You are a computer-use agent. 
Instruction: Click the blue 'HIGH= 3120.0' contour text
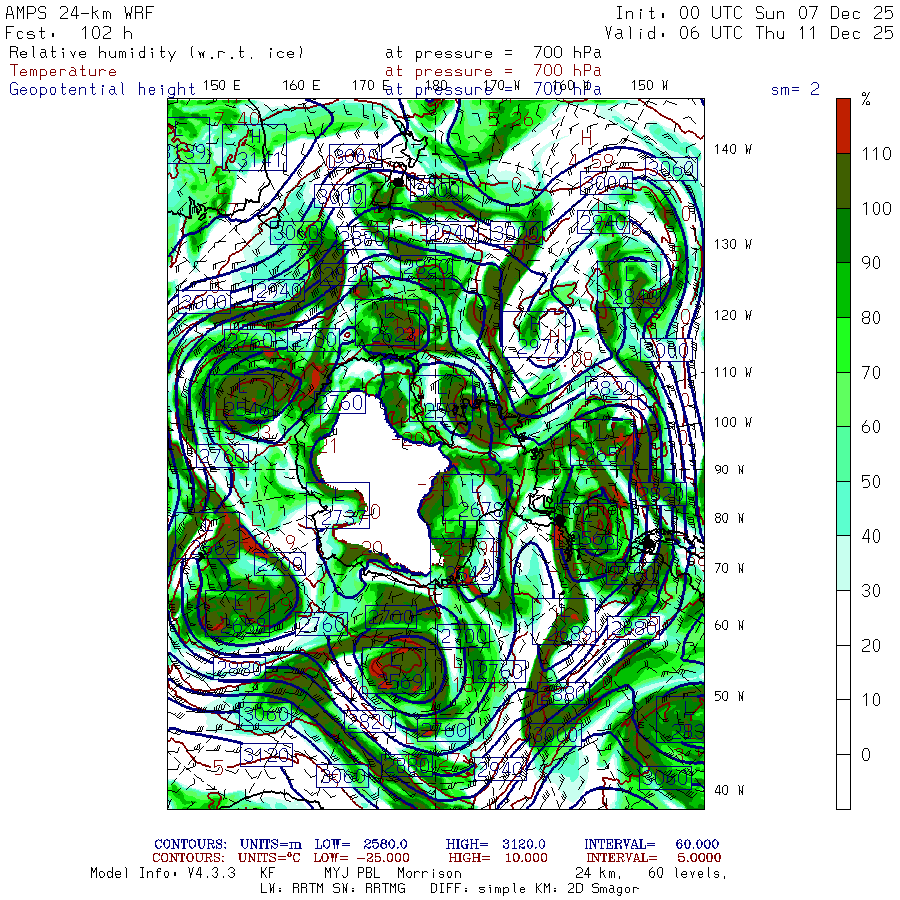[x=495, y=844]
